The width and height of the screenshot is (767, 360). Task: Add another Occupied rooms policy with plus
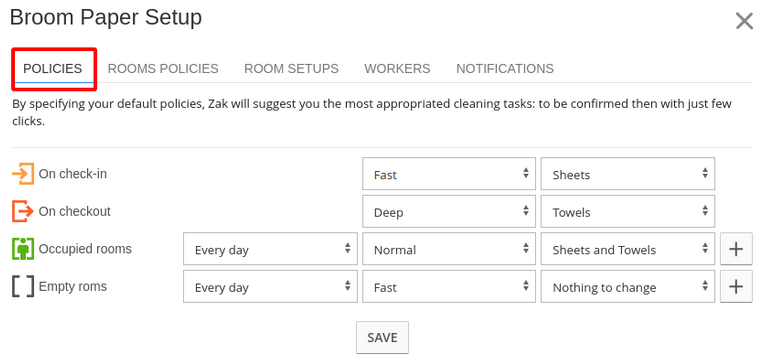point(736,249)
